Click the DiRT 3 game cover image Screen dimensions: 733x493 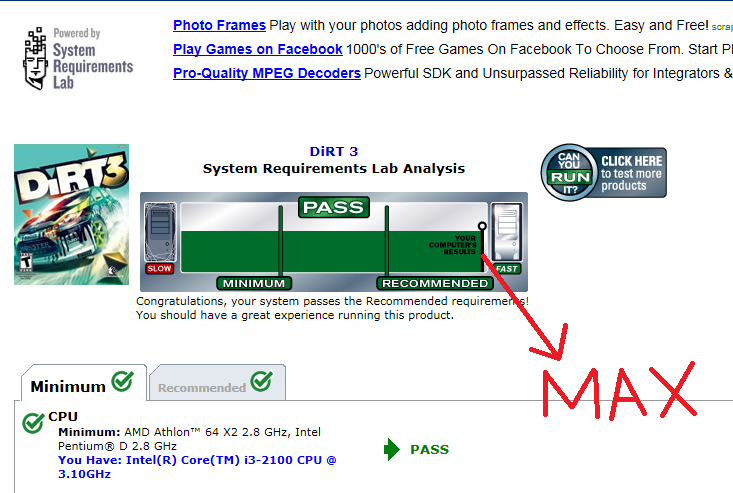71,214
